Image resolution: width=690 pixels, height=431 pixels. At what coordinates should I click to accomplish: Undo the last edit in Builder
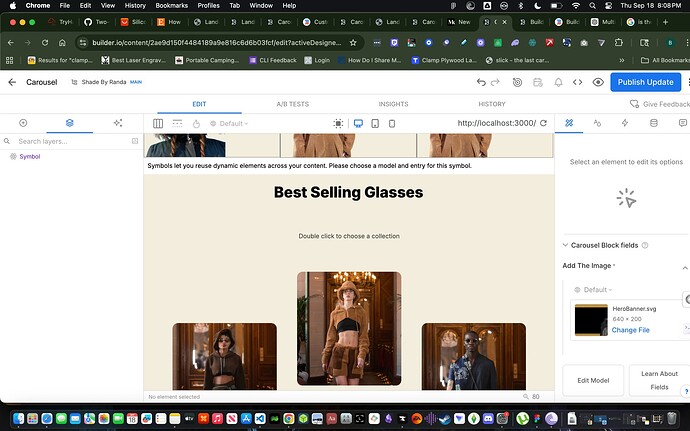481,82
